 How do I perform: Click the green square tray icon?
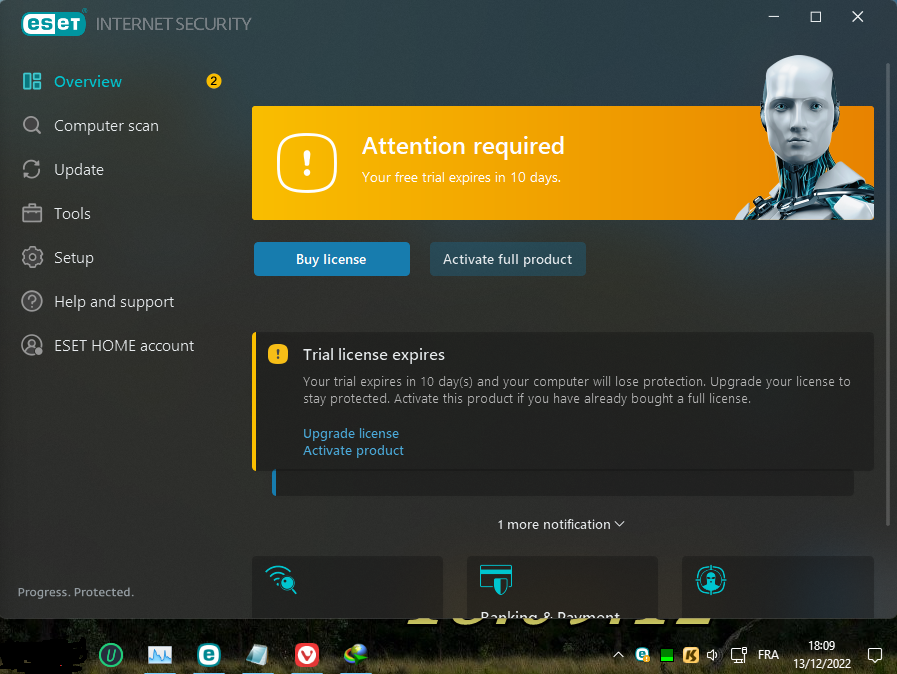pyautogui.click(x=666, y=655)
